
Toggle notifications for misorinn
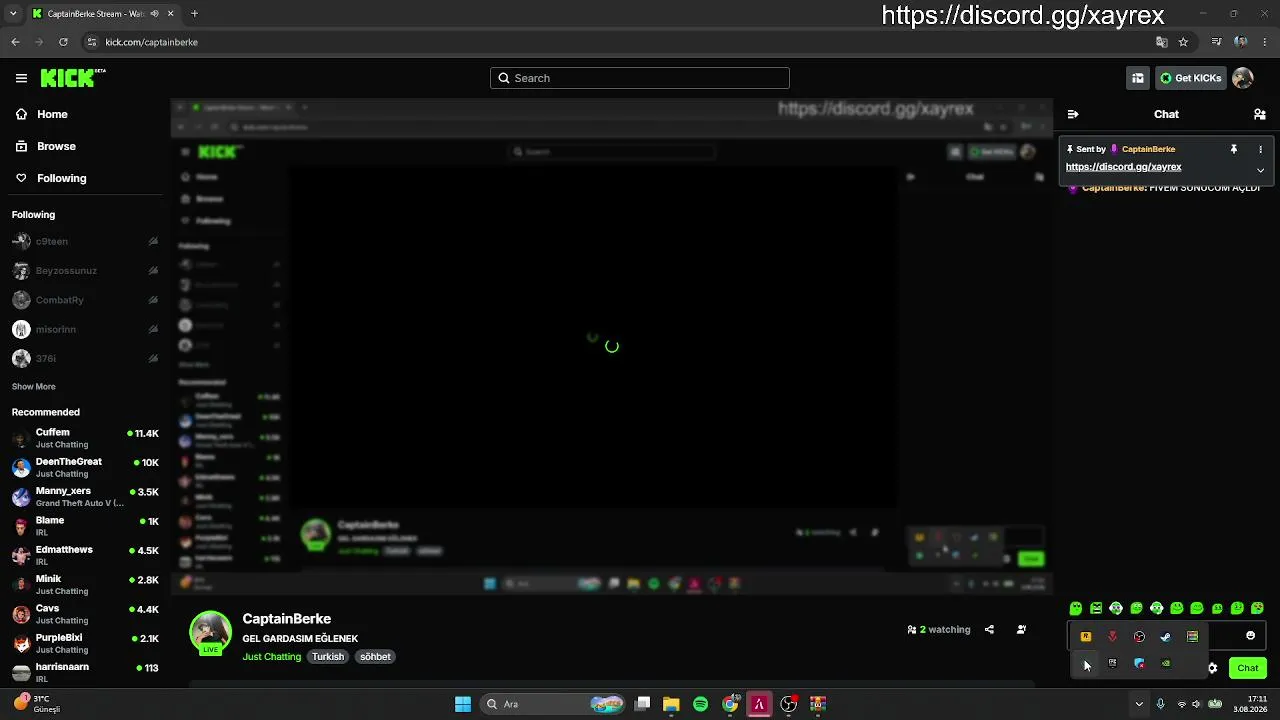(x=153, y=329)
